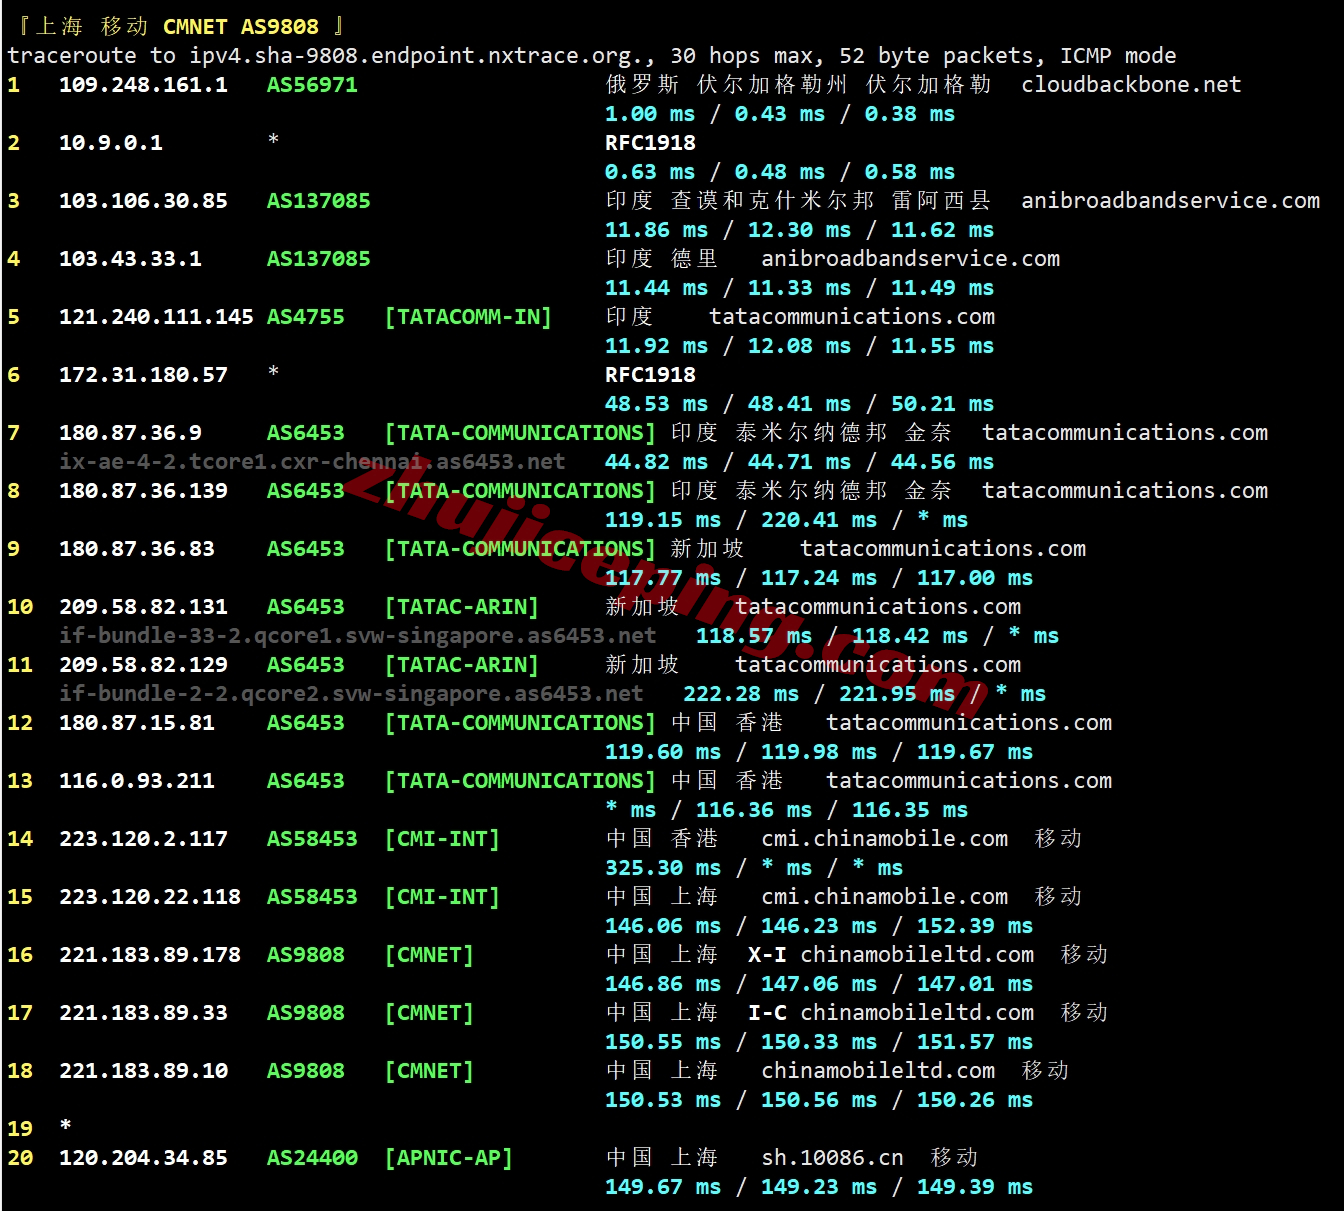Click IP 223.120.2.117 at hop 14
This screenshot has height=1211, width=1344.
coord(143,839)
